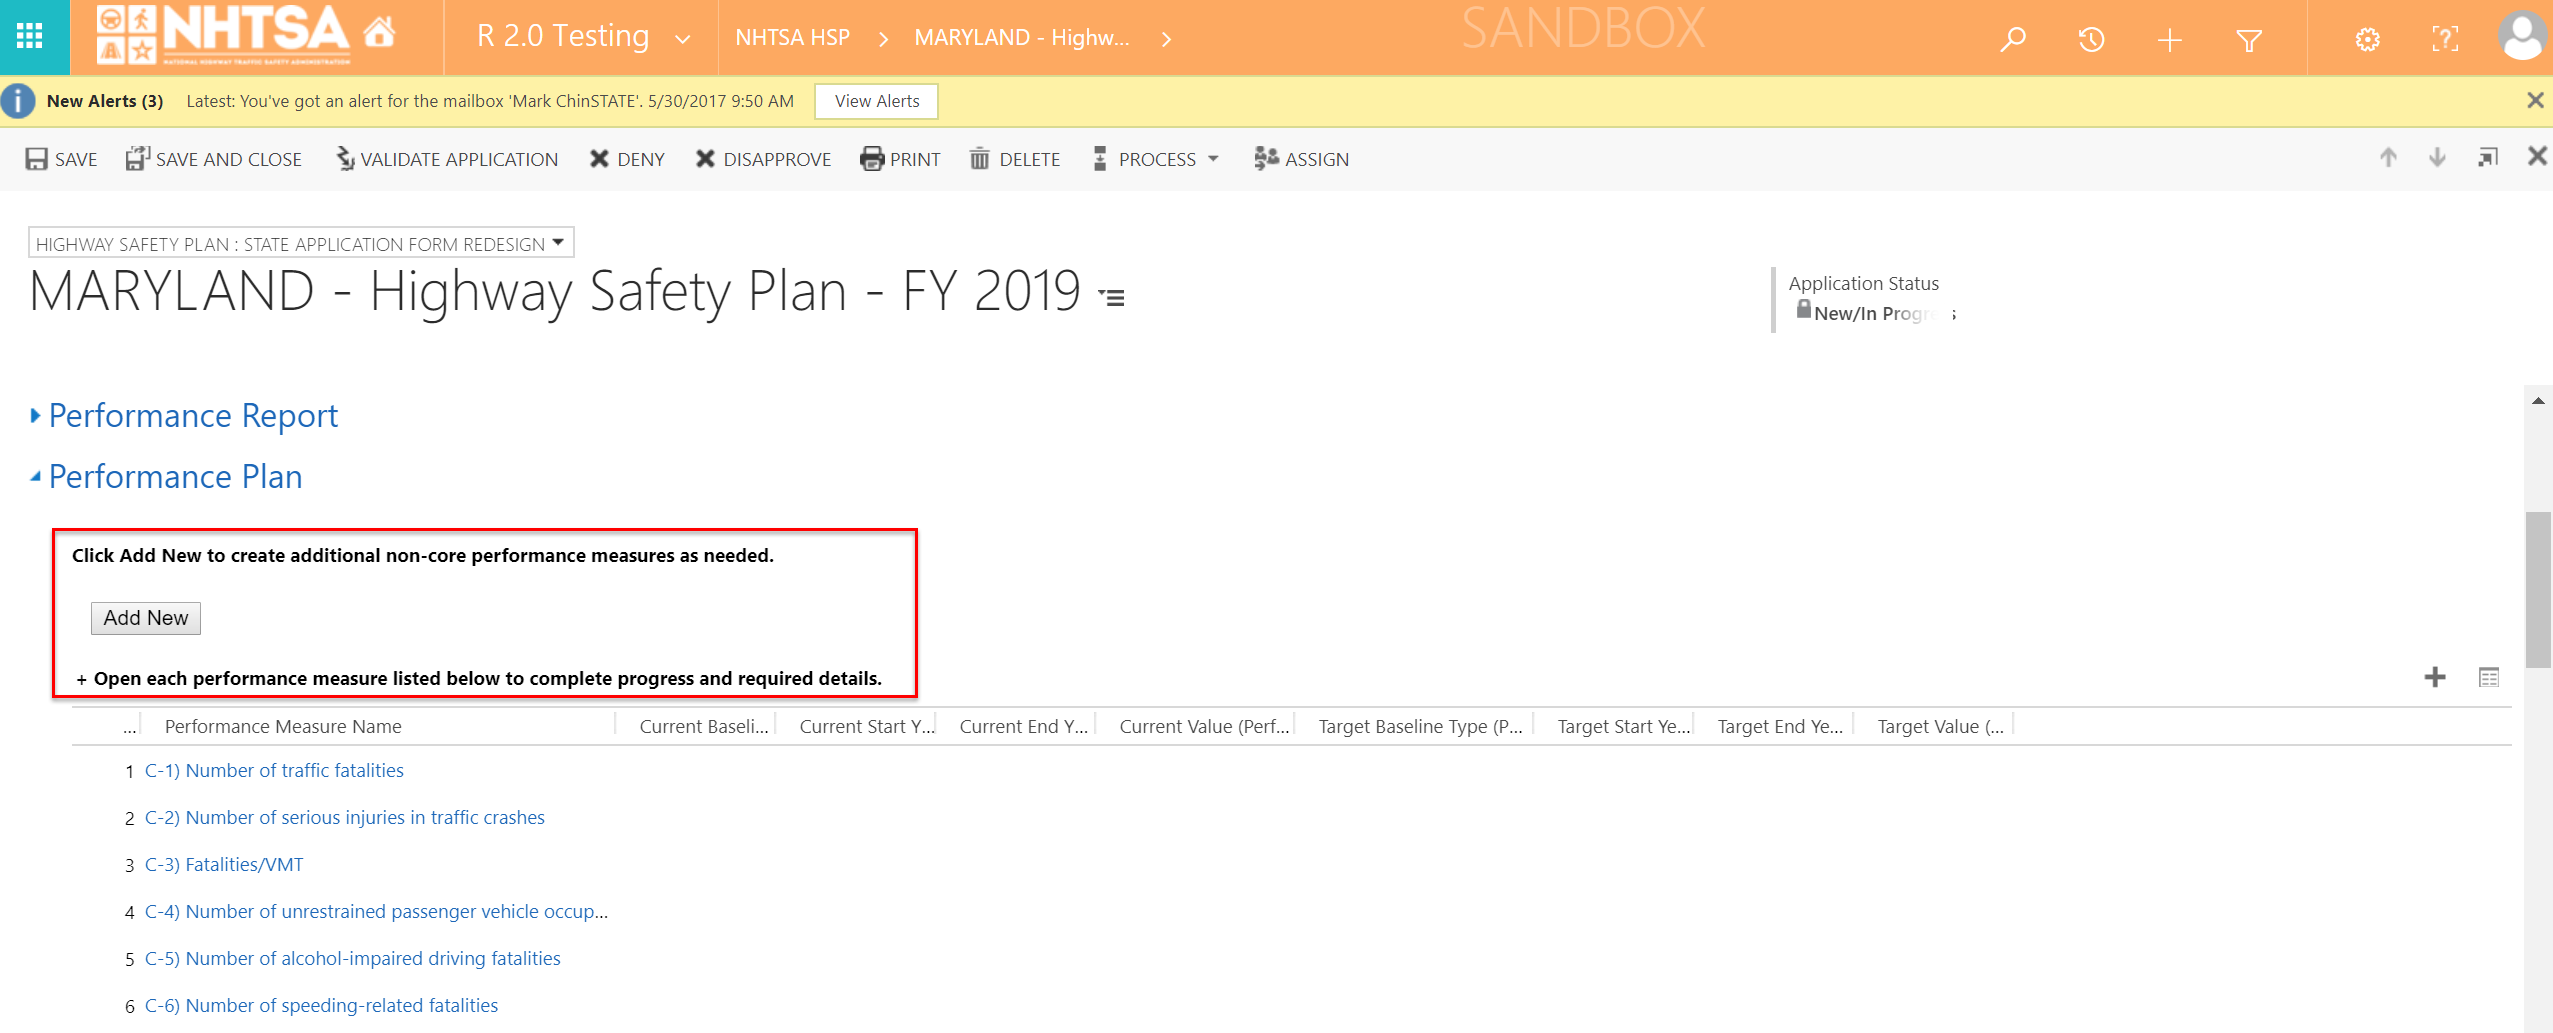This screenshot has width=2553, height=1033.
Task: Sort by Target End Ye... column header
Action: 1780,726
